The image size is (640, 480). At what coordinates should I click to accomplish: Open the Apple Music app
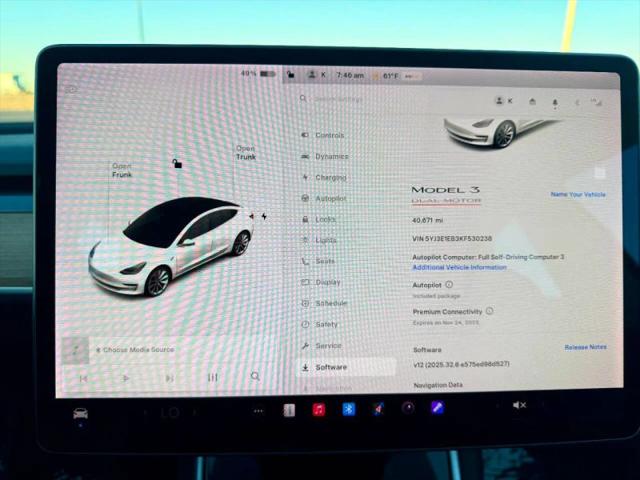pyautogui.click(x=319, y=409)
